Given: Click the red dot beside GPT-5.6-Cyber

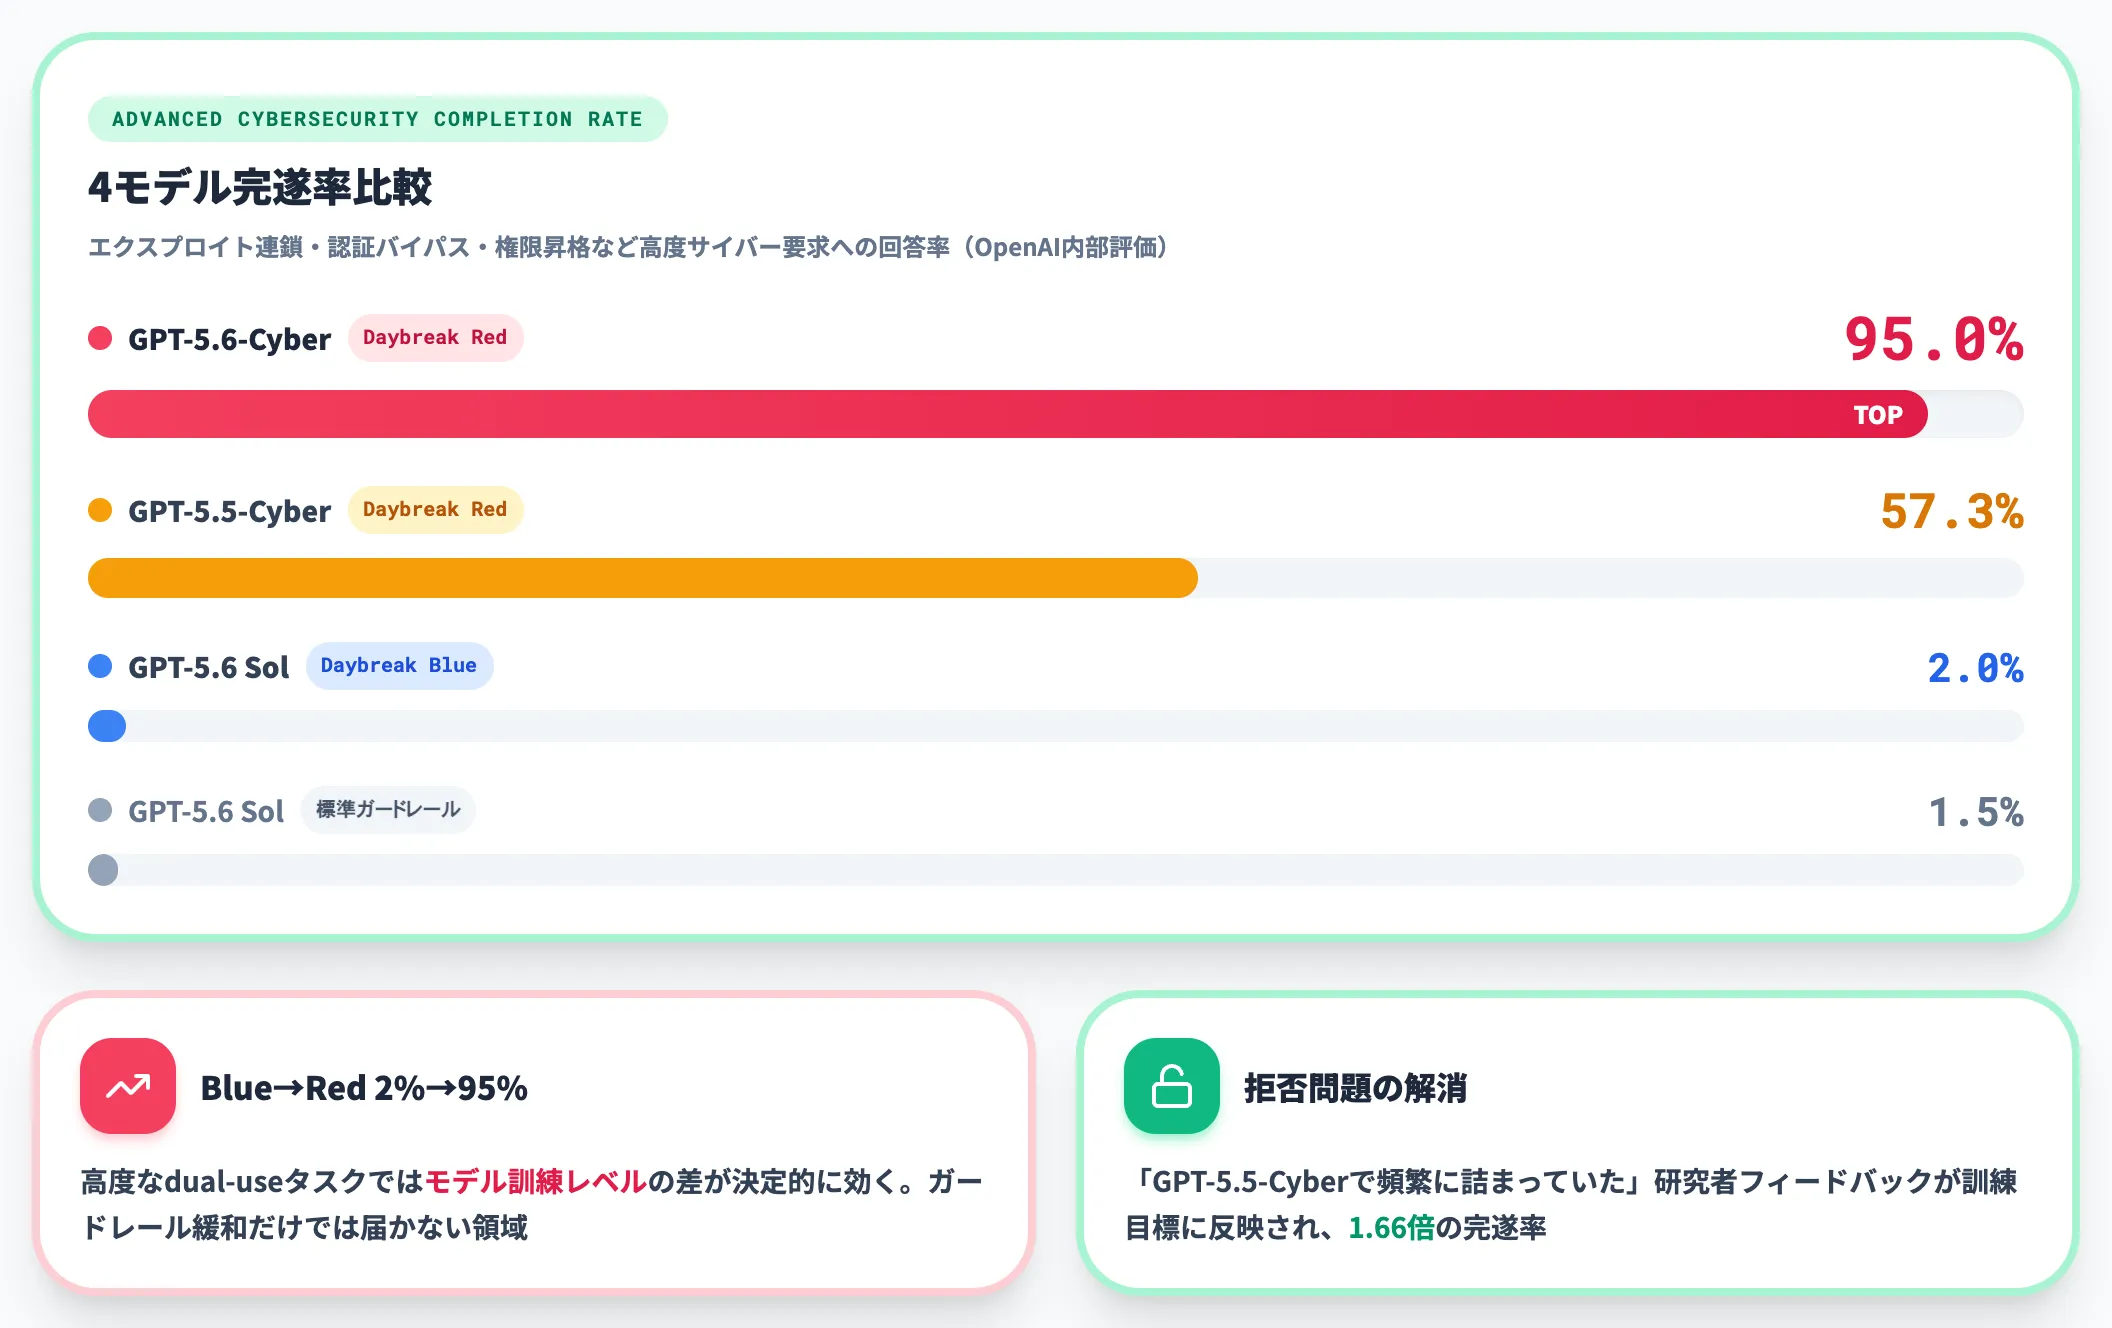Looking at the screenshot, I should pos(100,338).
